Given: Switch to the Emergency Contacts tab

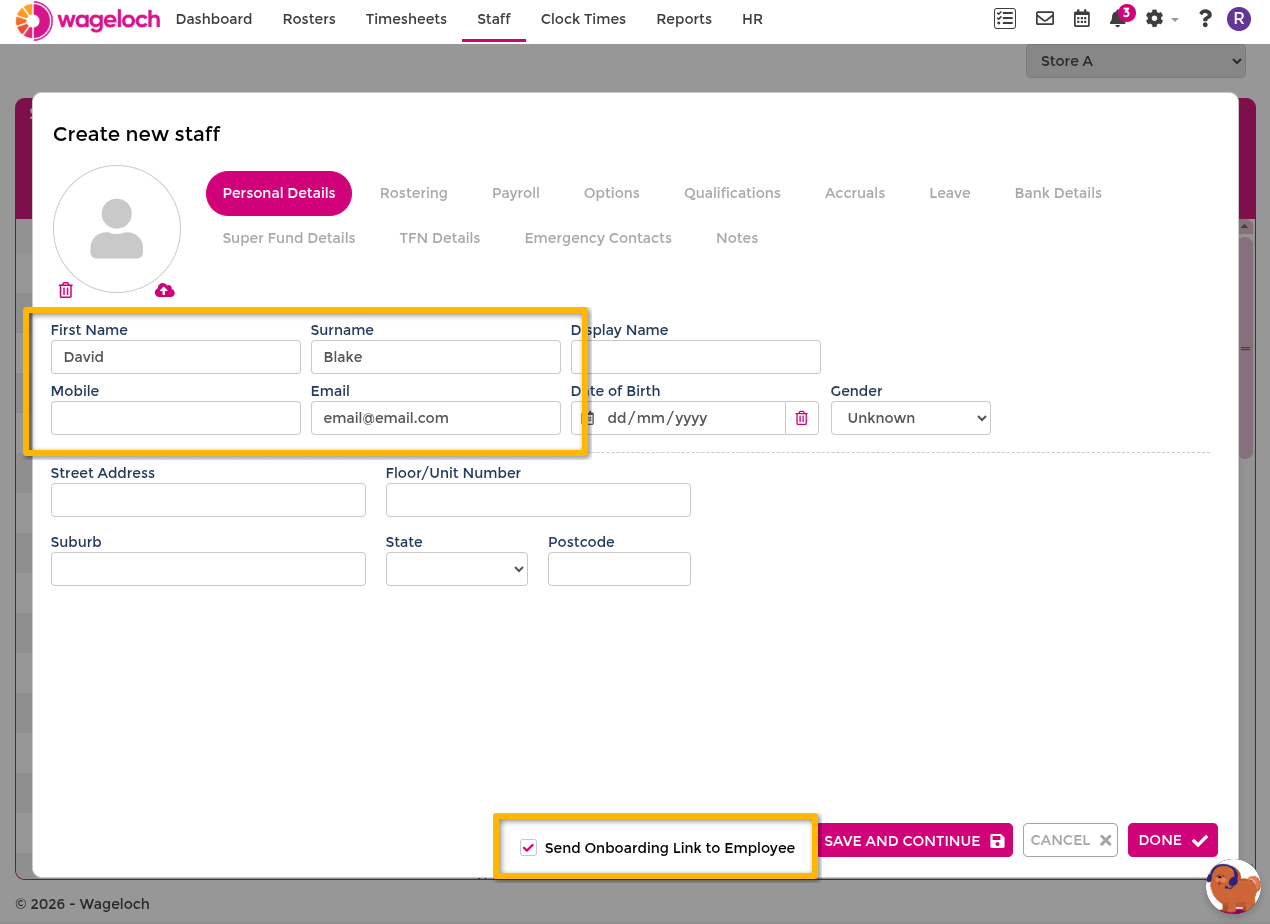Looking at the screenshot, I should pos(598,238).
